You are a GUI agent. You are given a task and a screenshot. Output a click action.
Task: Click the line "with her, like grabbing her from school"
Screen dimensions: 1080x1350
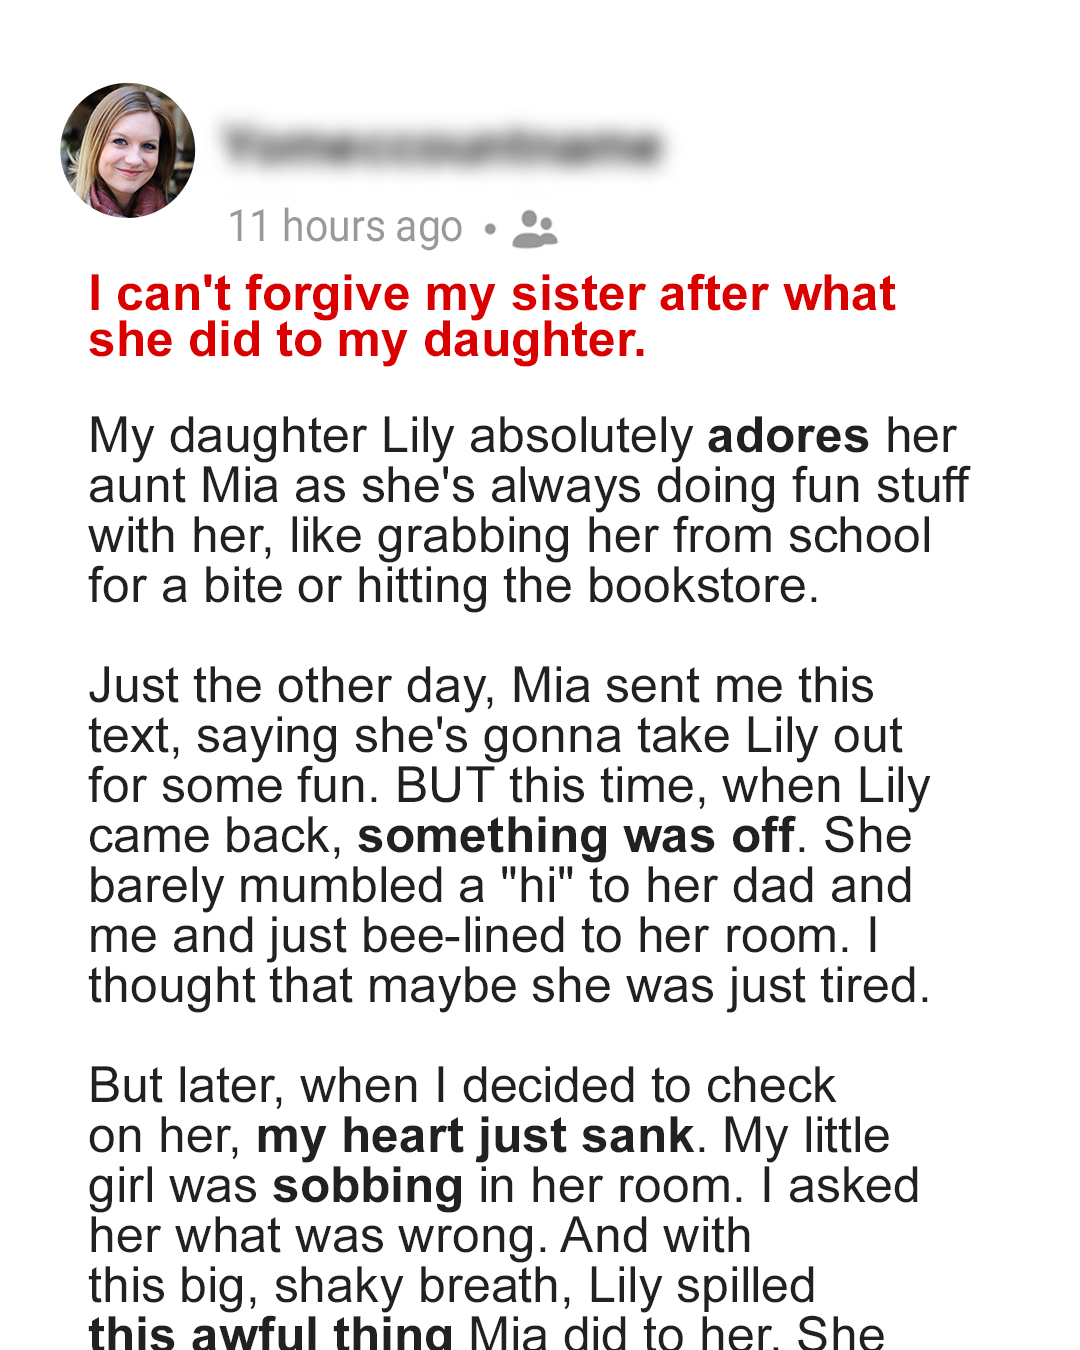pyautogui.click(x=510, y=536)
